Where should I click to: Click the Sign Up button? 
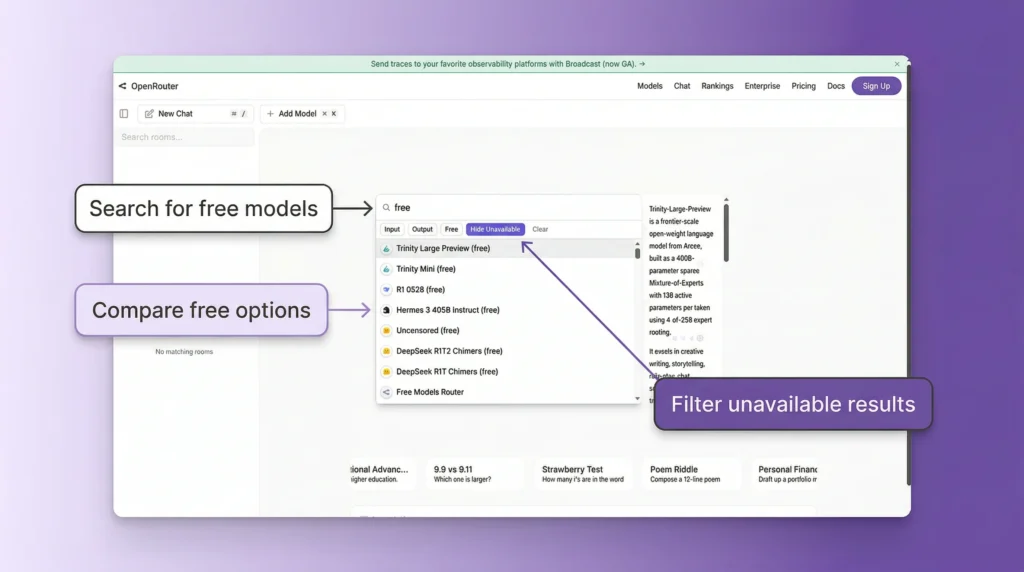point(876,86)
